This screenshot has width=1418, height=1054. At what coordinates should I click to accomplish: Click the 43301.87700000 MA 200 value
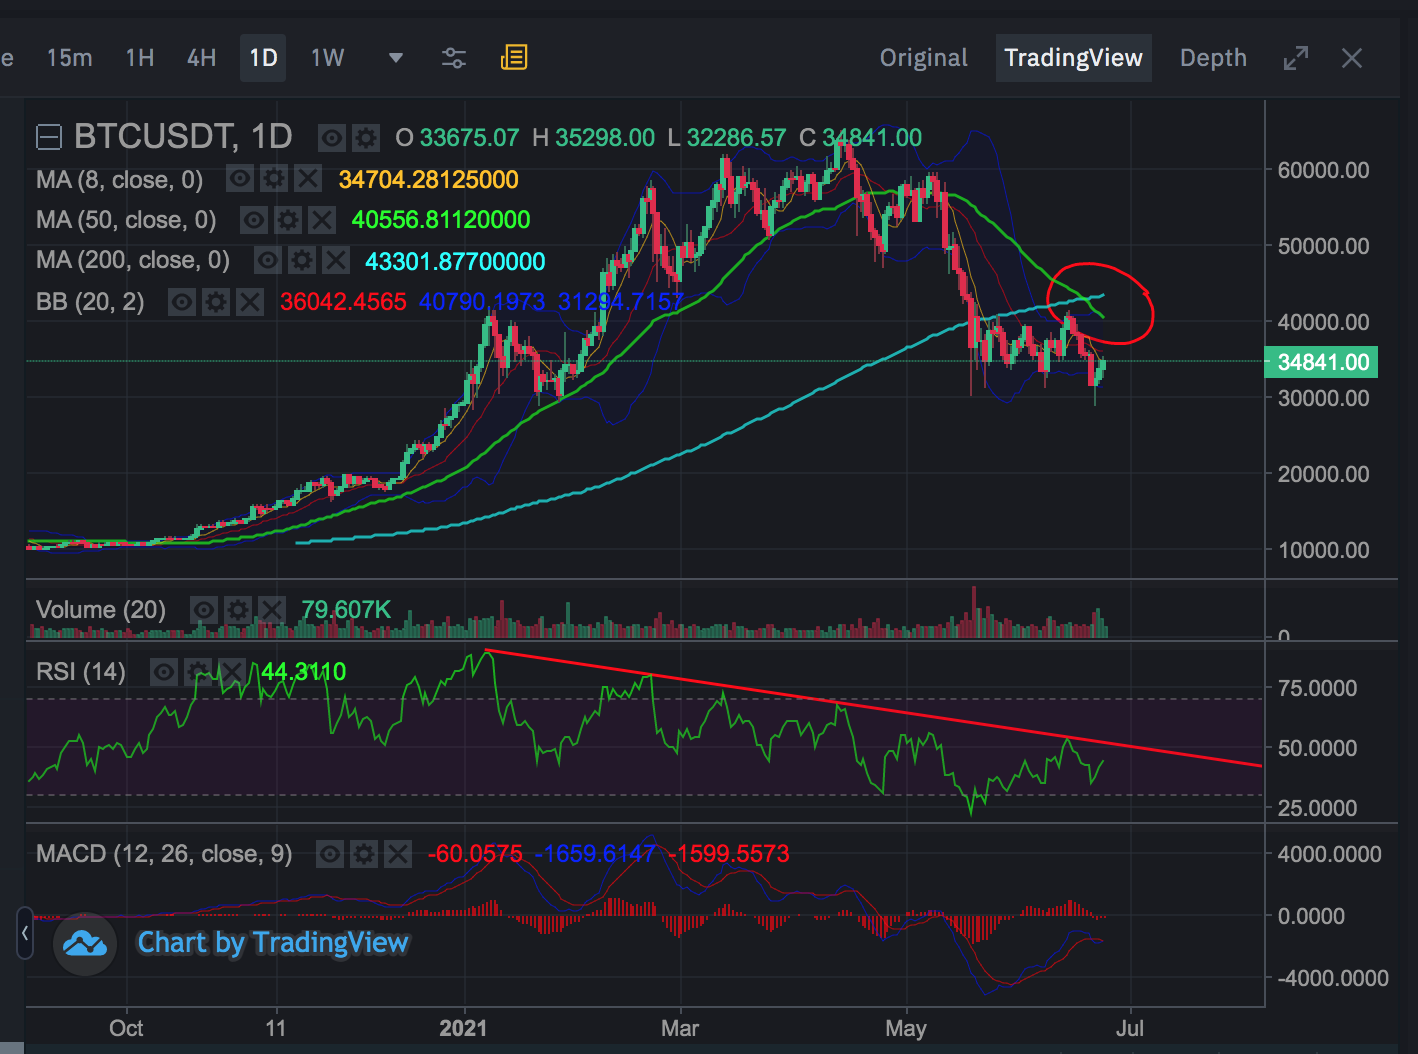[455, 262]
